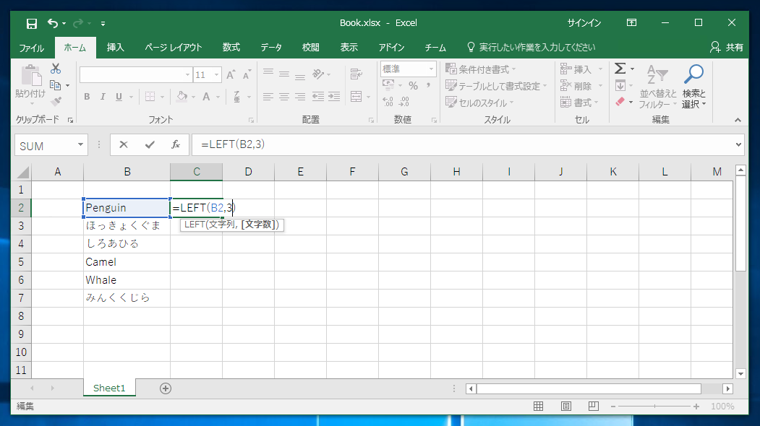760x426 pixels.
Task: Open セルのスタイル dropdown
Action: (480, 102)
